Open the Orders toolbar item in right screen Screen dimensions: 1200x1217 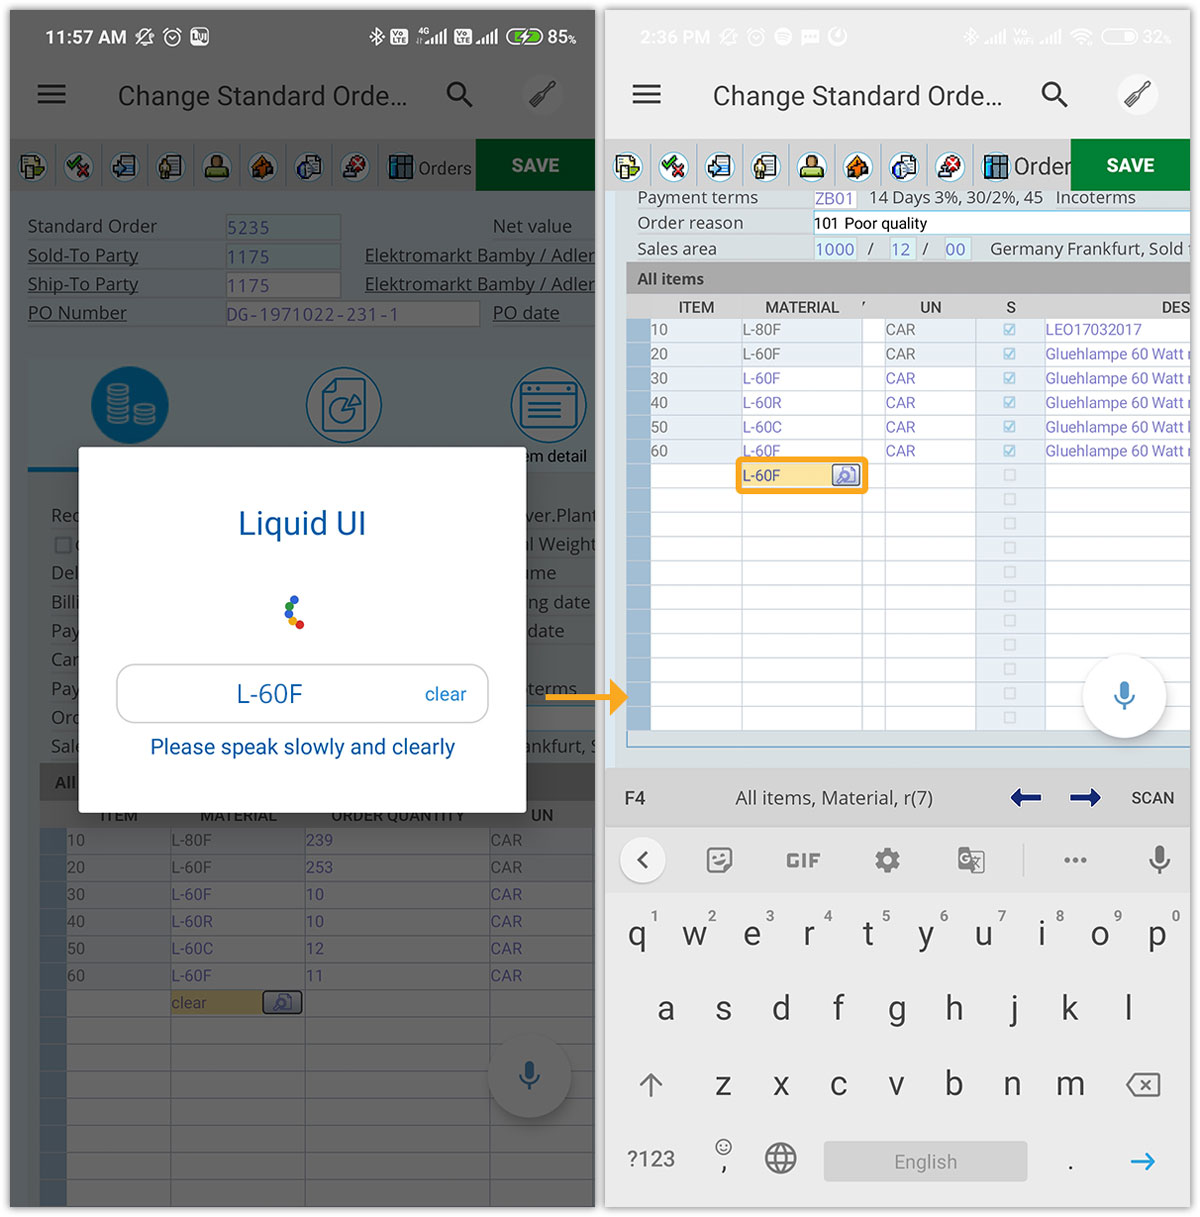coord(1026,166)
